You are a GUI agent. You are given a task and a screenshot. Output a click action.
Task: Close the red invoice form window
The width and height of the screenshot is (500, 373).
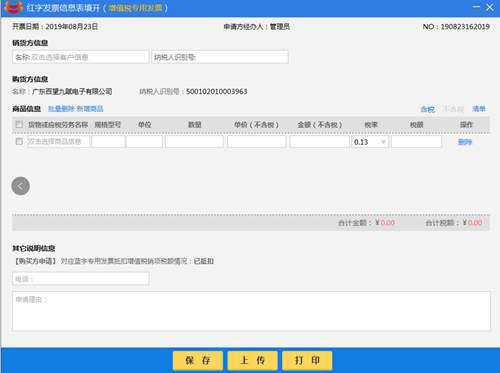point(490,7)
